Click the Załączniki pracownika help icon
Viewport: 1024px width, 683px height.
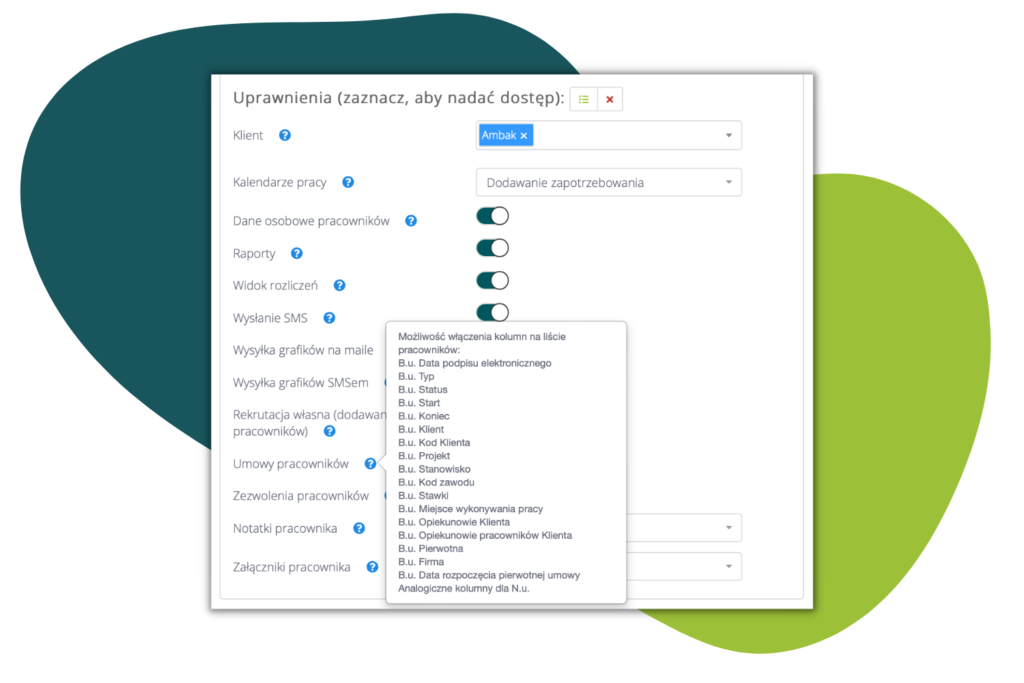[x=372, y=567]
